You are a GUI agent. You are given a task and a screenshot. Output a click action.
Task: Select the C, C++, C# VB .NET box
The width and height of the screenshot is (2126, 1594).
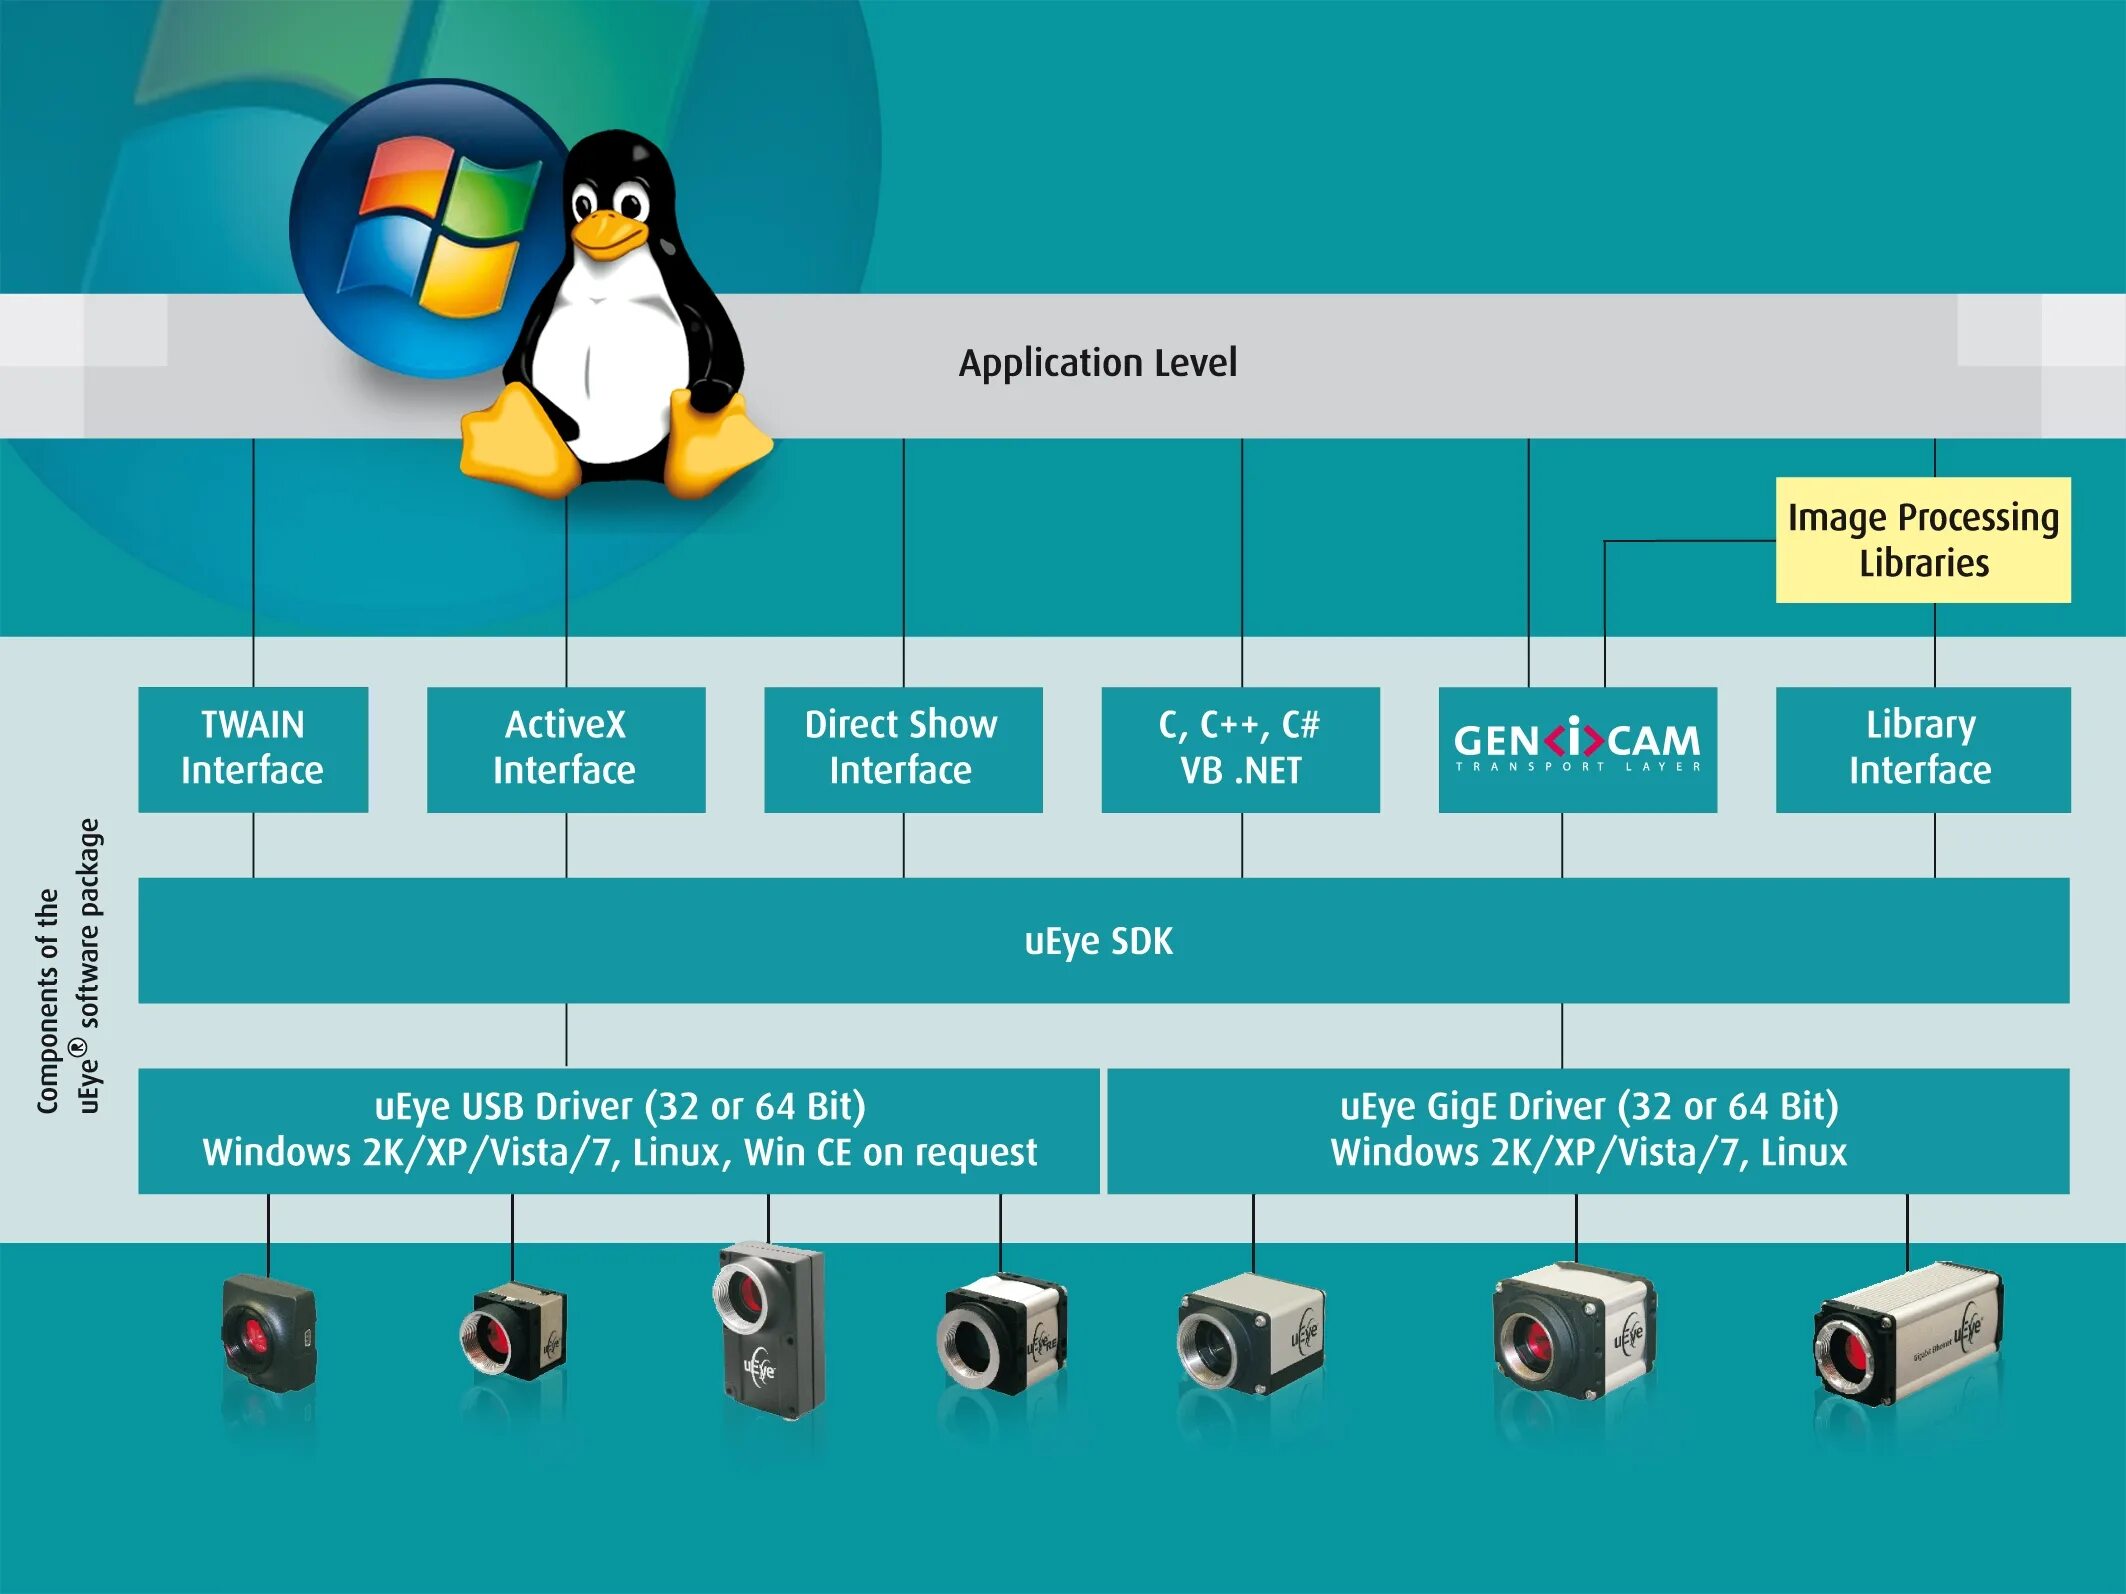pyautogui.click(x=1240, y=749)
